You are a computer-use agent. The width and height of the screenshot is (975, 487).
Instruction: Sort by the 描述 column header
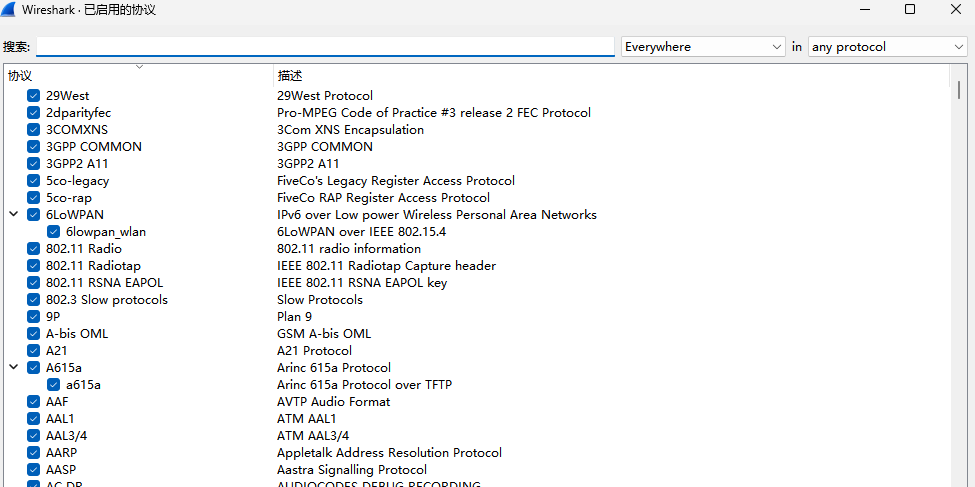[611, 76]
